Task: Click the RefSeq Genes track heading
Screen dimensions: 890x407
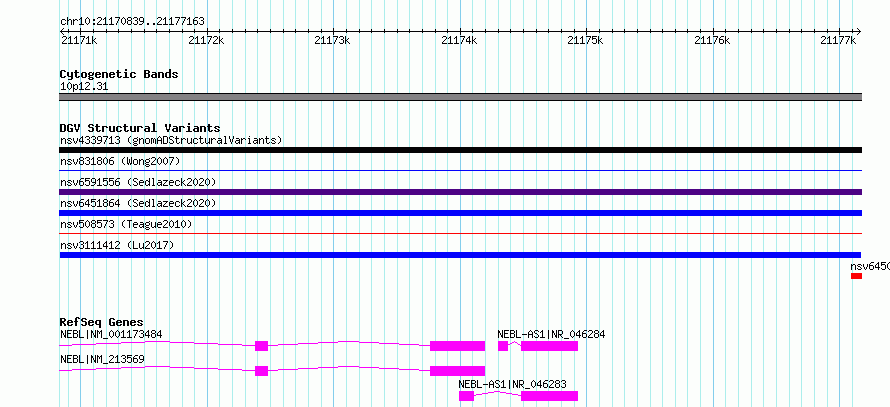Action: [102, 322]
